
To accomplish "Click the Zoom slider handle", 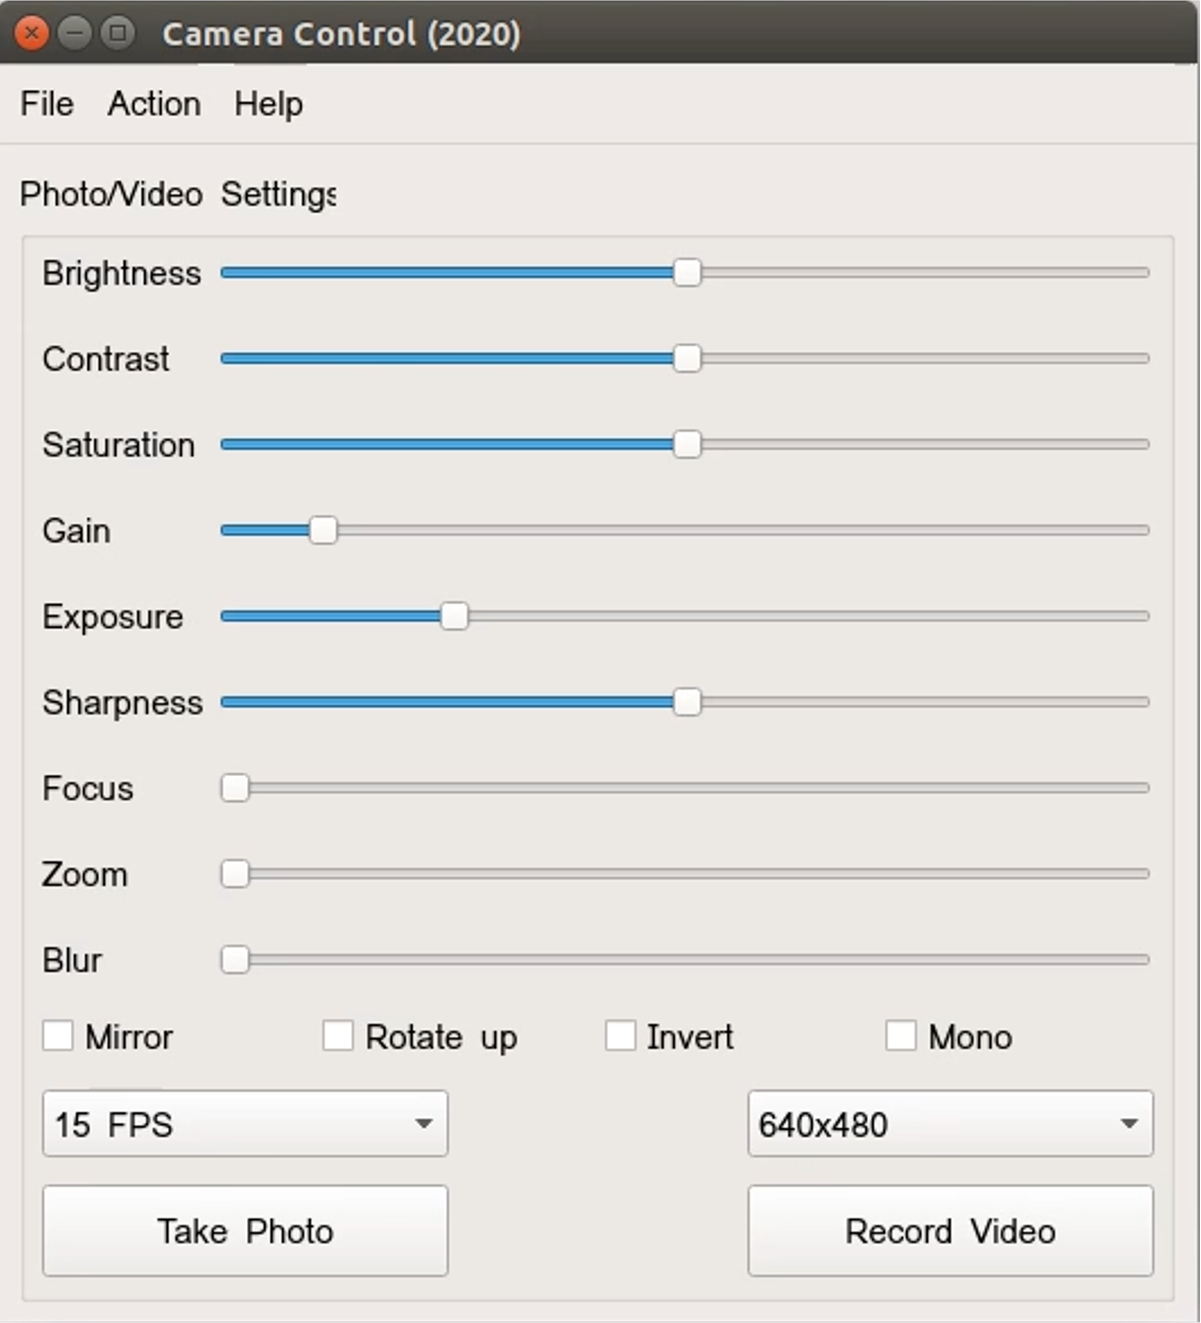I will (235, 874).
